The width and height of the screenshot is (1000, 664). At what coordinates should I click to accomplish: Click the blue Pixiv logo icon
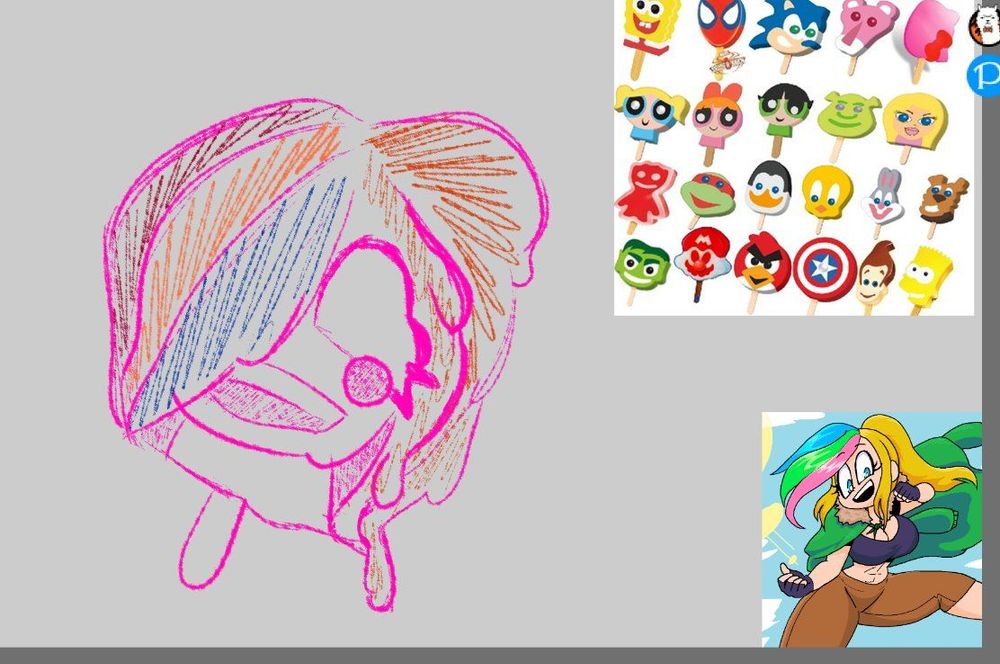click(985, 75)
